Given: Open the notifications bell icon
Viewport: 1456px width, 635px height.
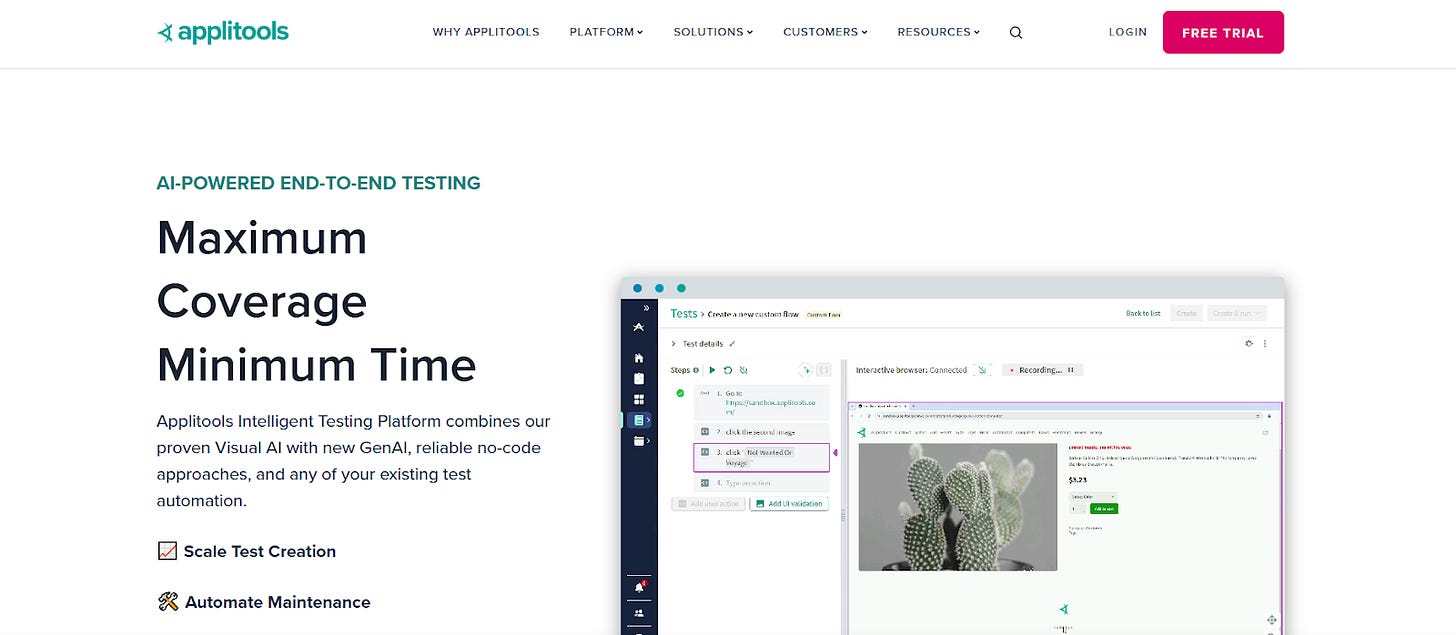Looking at the screenshot, I should pyautogui.click(x=639, y=587).
